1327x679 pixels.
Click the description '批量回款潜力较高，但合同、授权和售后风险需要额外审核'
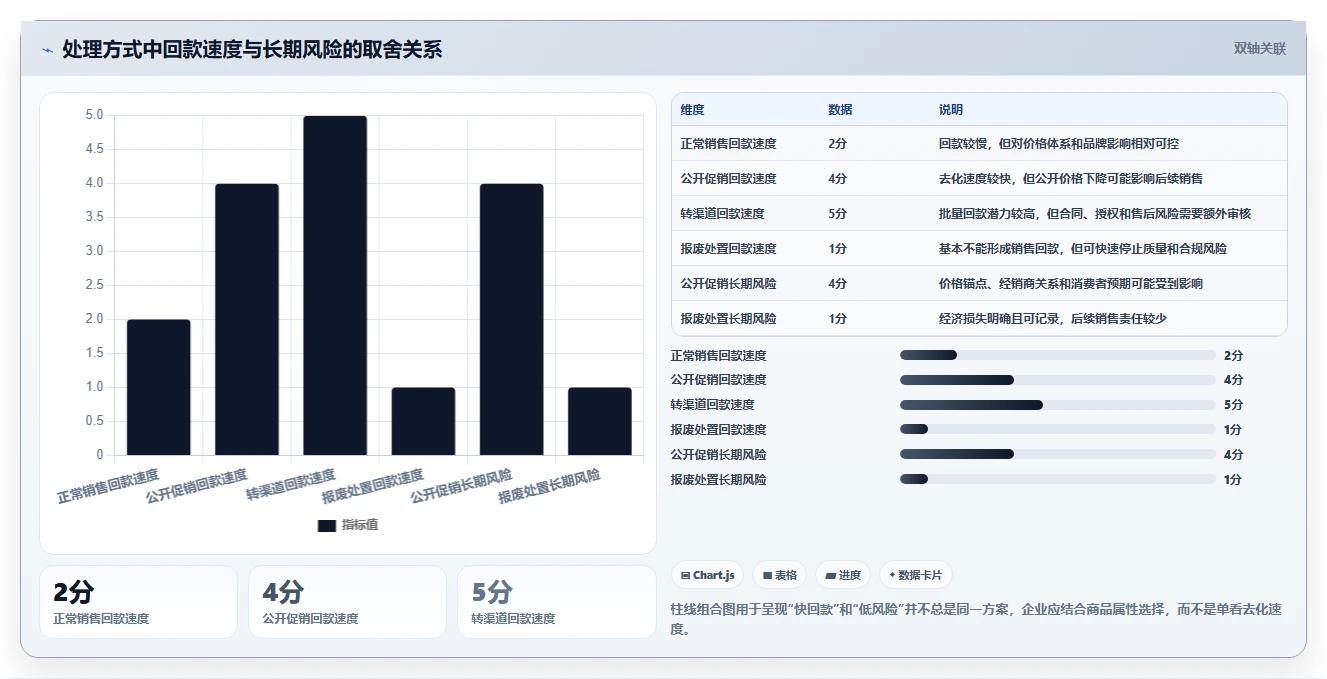1095,214
